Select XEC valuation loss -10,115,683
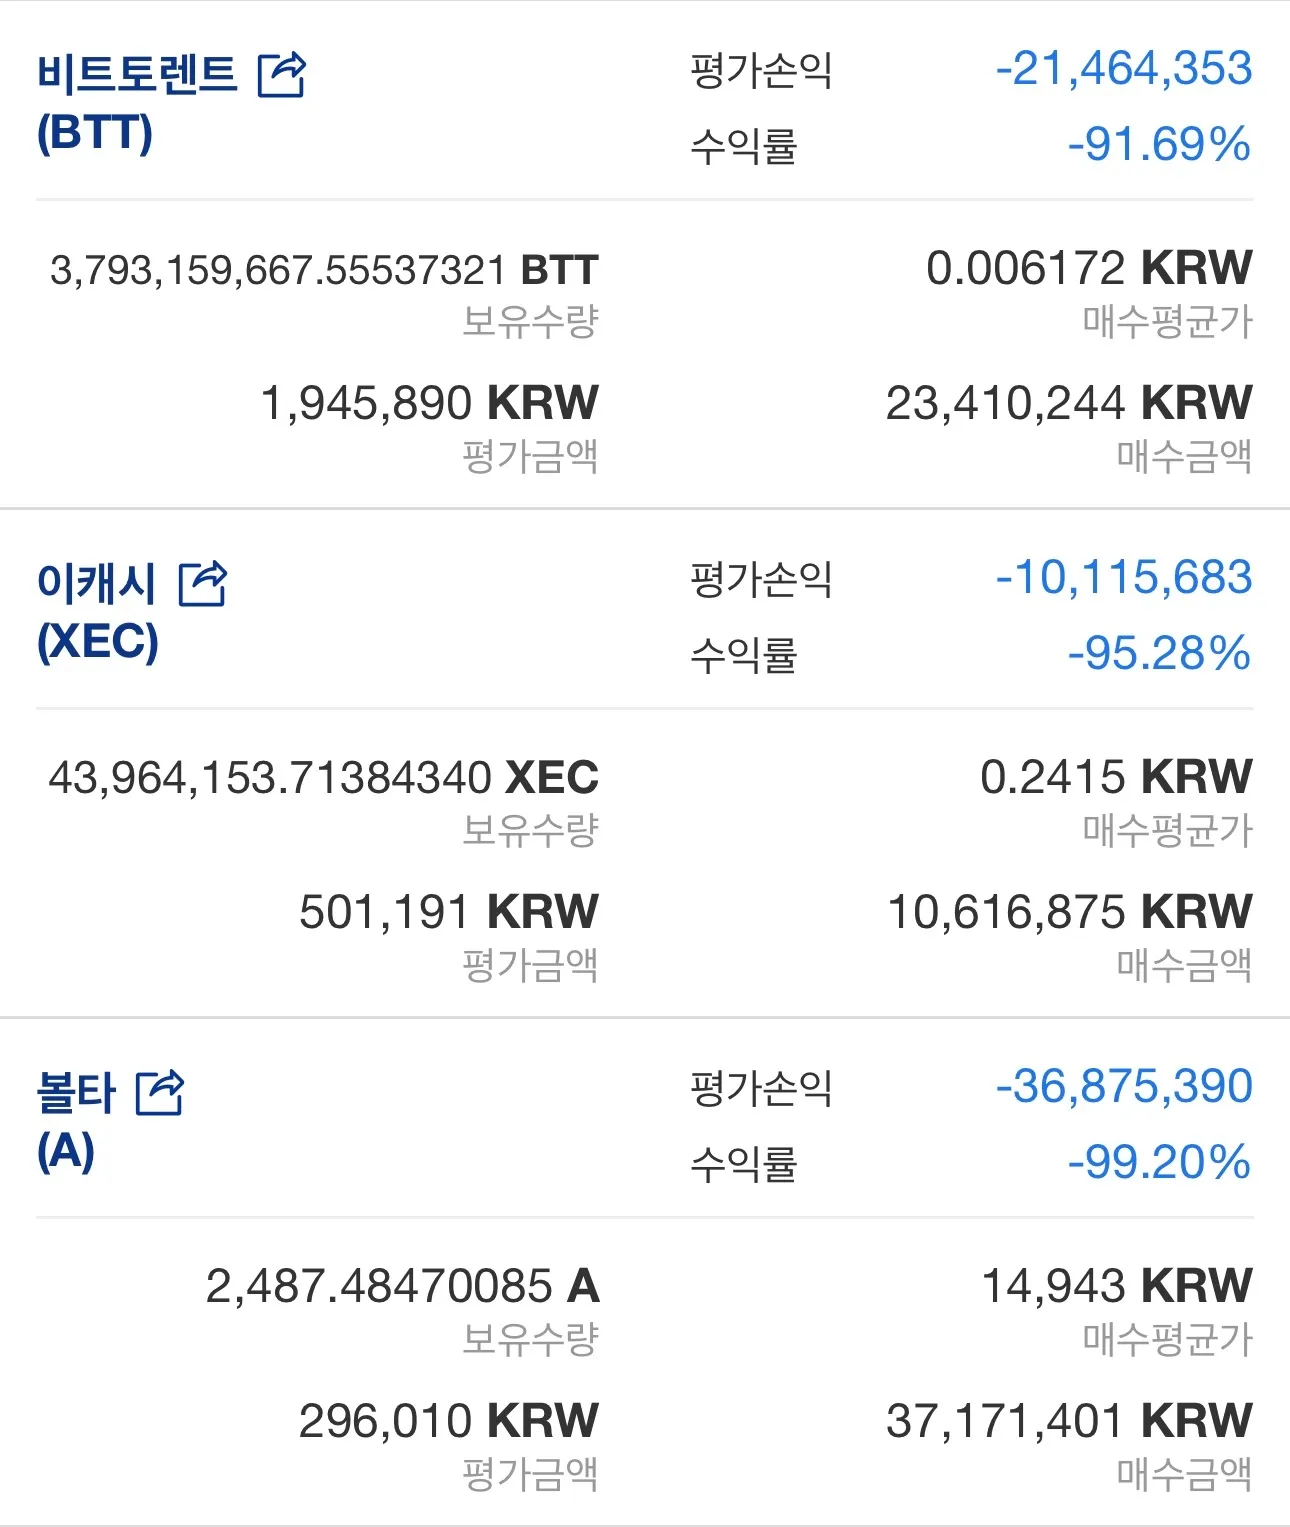The image size is (1290, 1527). (x=1123, y=578)
